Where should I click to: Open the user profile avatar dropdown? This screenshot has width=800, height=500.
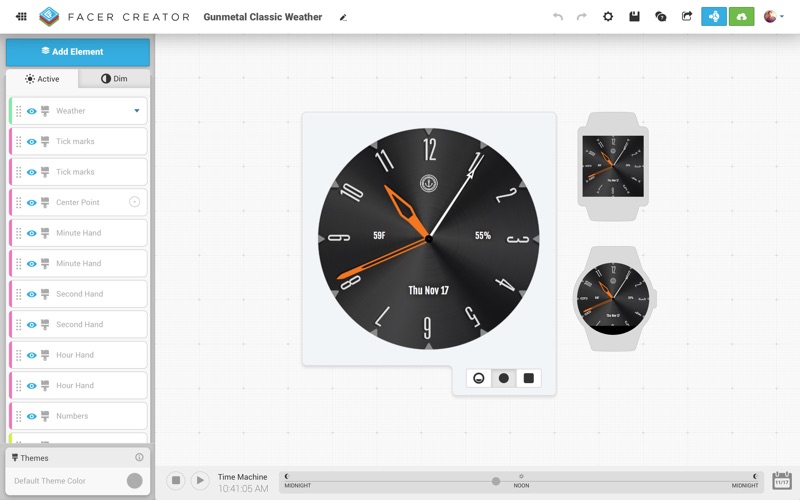[773, 17]
